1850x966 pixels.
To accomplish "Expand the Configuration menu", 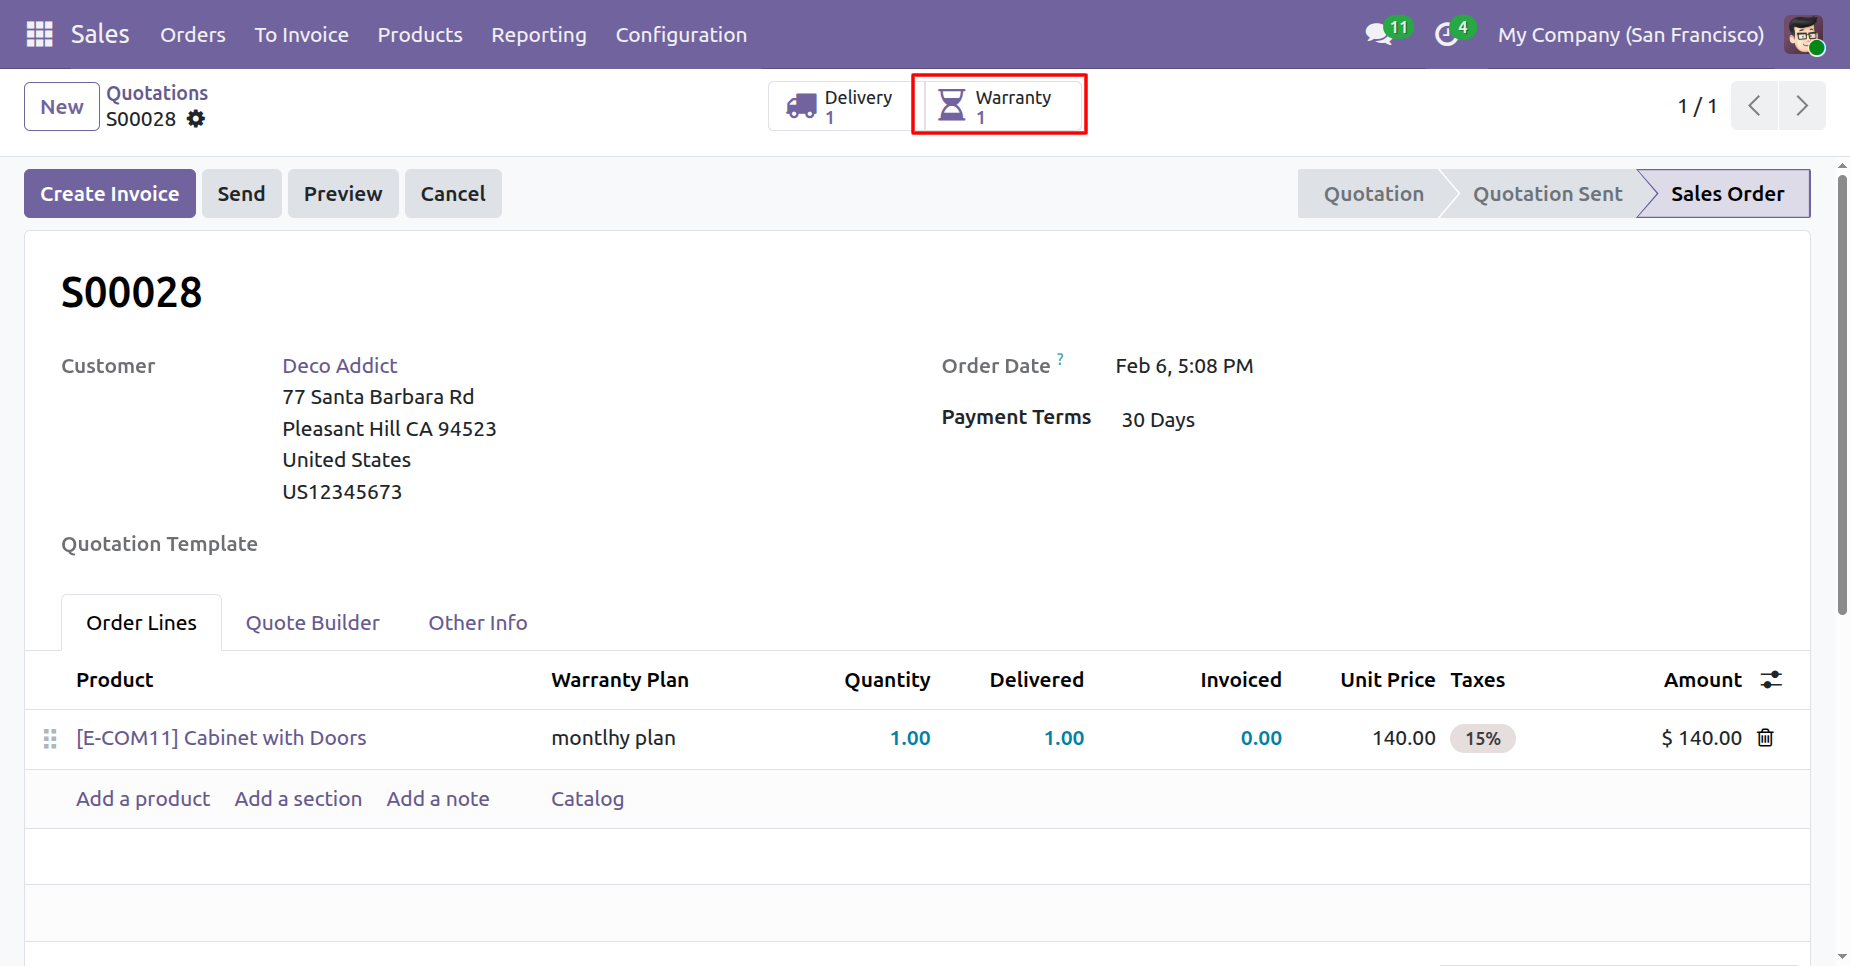I will pos(680,35).
